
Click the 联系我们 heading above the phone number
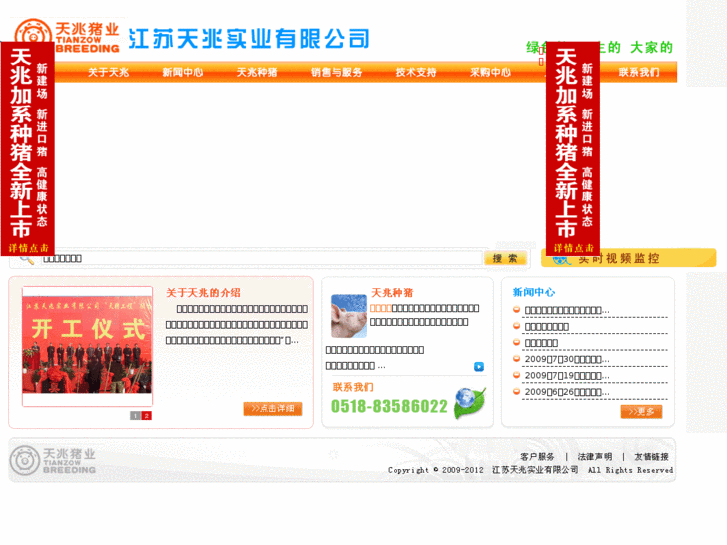click(353, 387)
